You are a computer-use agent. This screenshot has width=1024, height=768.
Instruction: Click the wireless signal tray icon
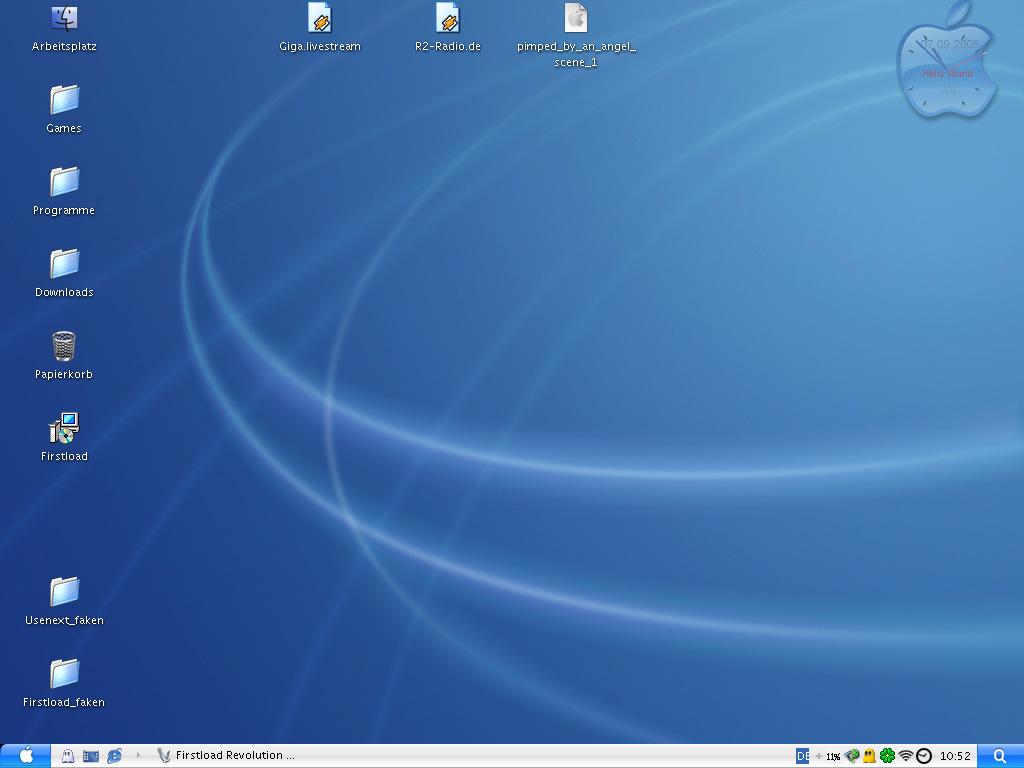click(905, 756)
